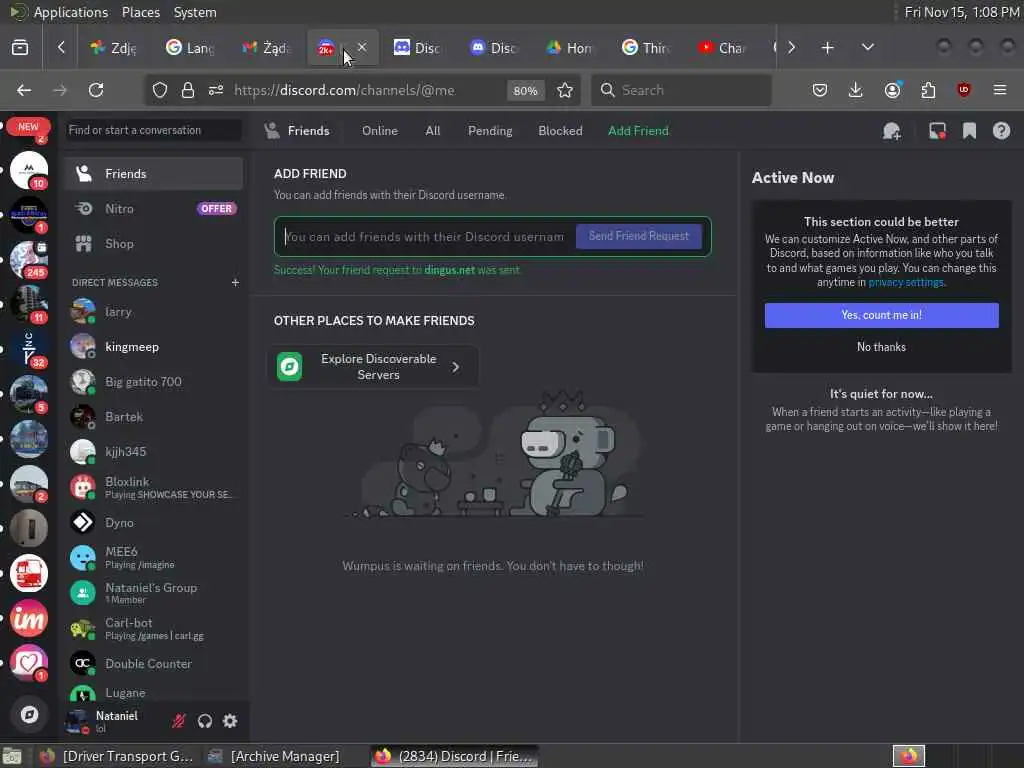Select Friends in the sidebar

153,174
